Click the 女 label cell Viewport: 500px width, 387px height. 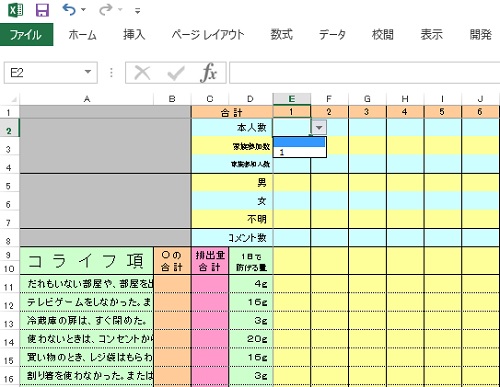tap(232, 201)
